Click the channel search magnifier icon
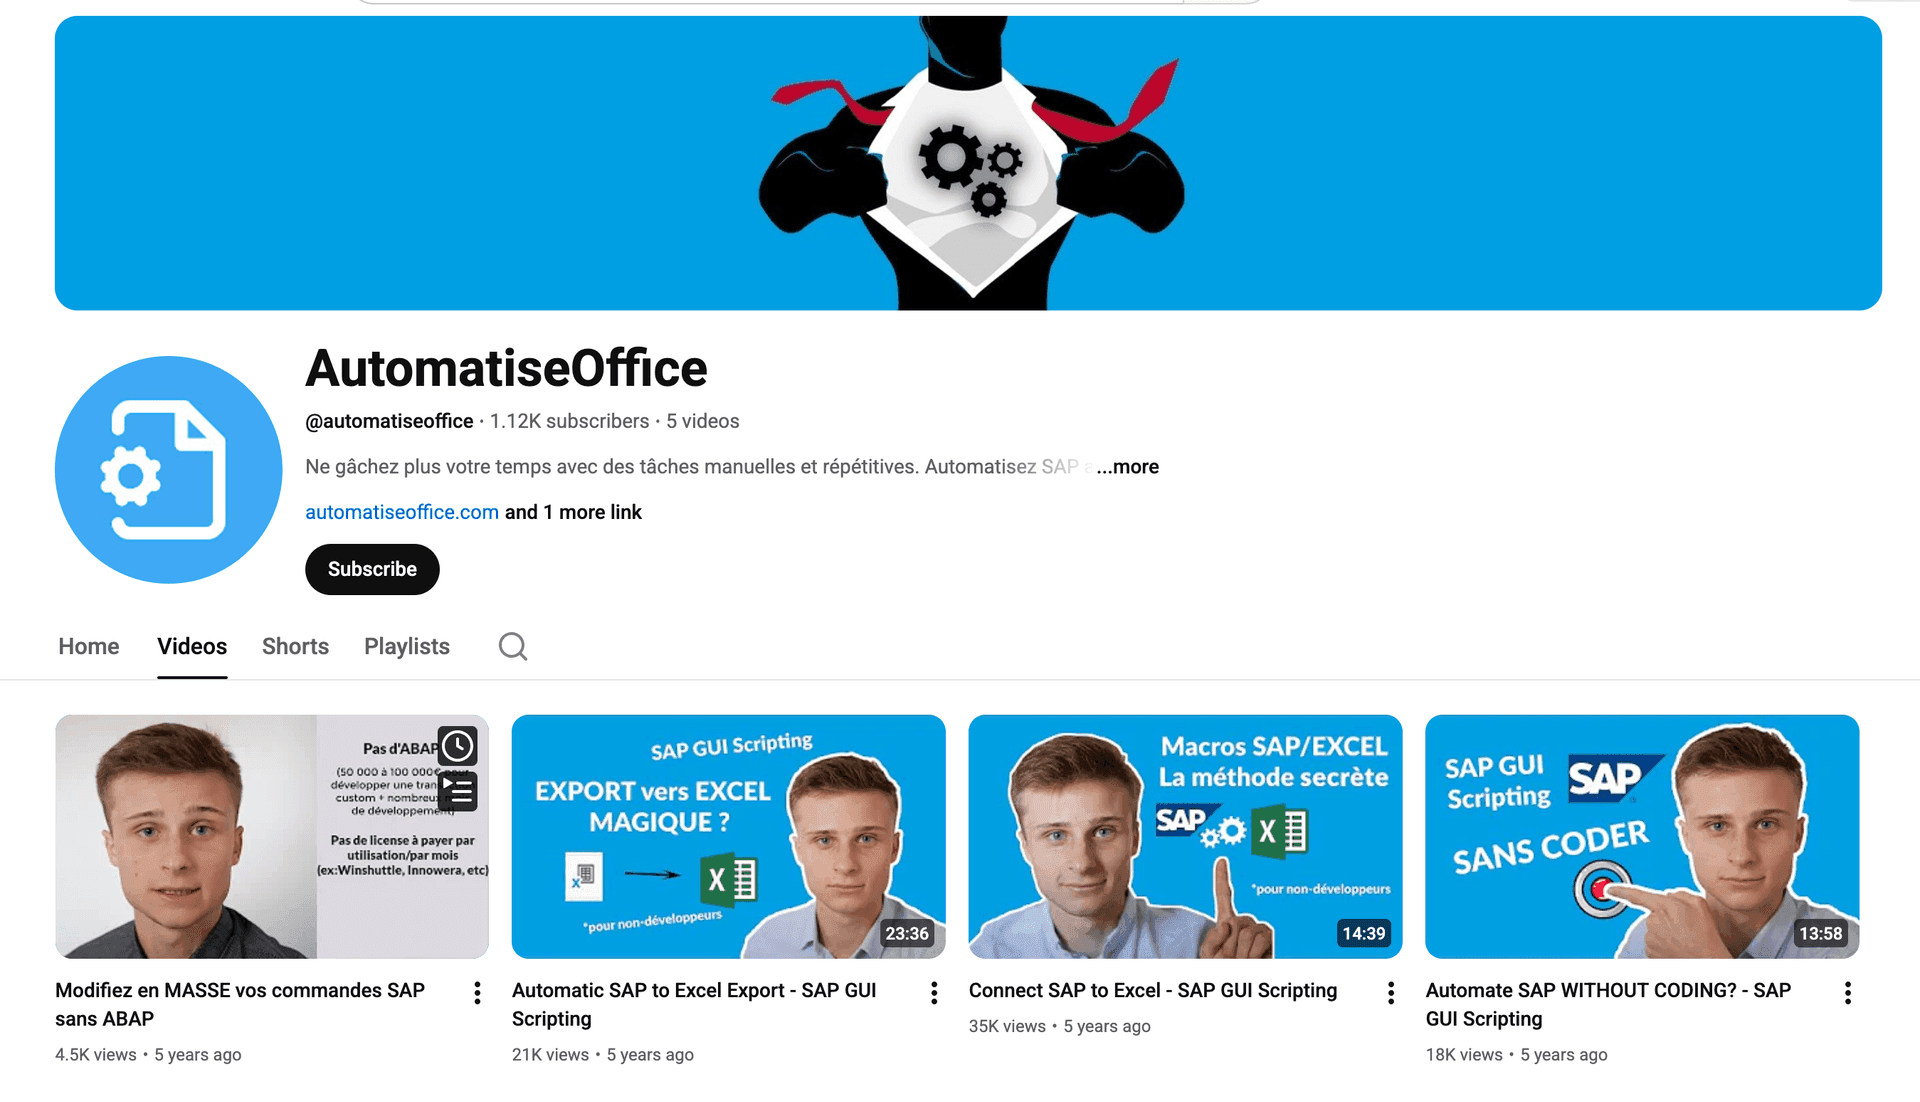 click(x=513, y=647)
